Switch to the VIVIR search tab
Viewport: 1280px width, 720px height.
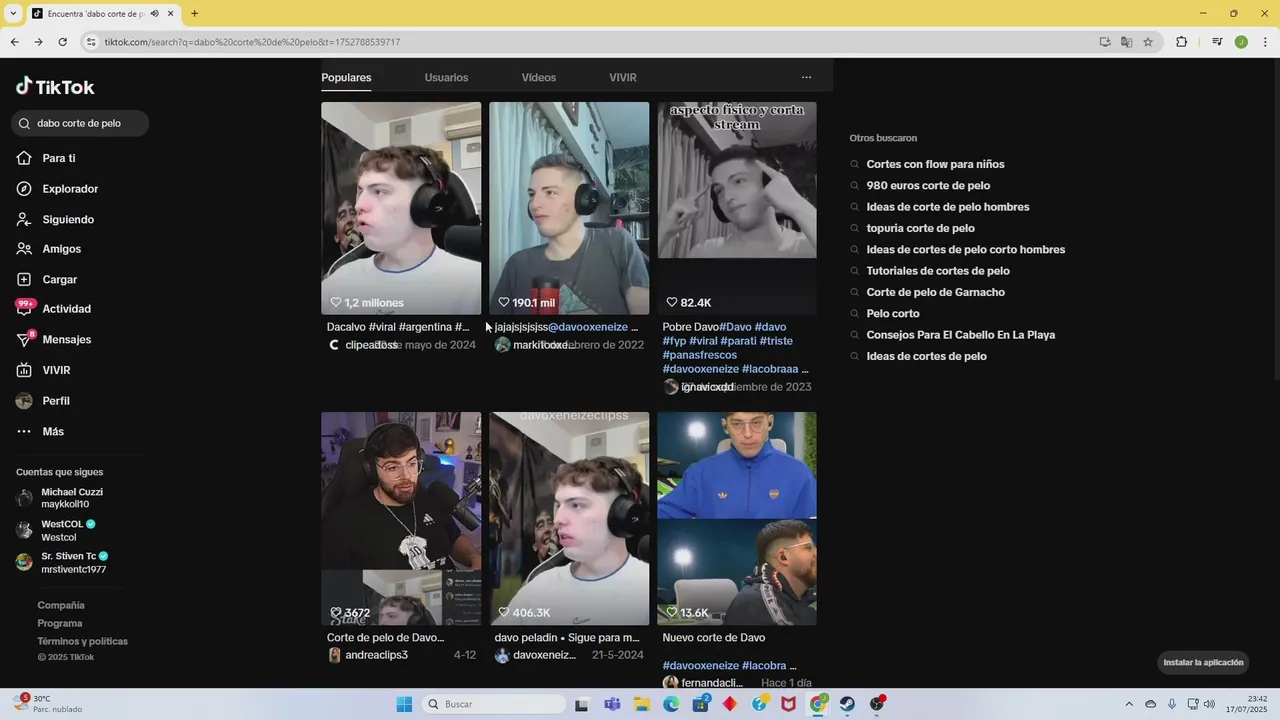[x=623, y=78]
